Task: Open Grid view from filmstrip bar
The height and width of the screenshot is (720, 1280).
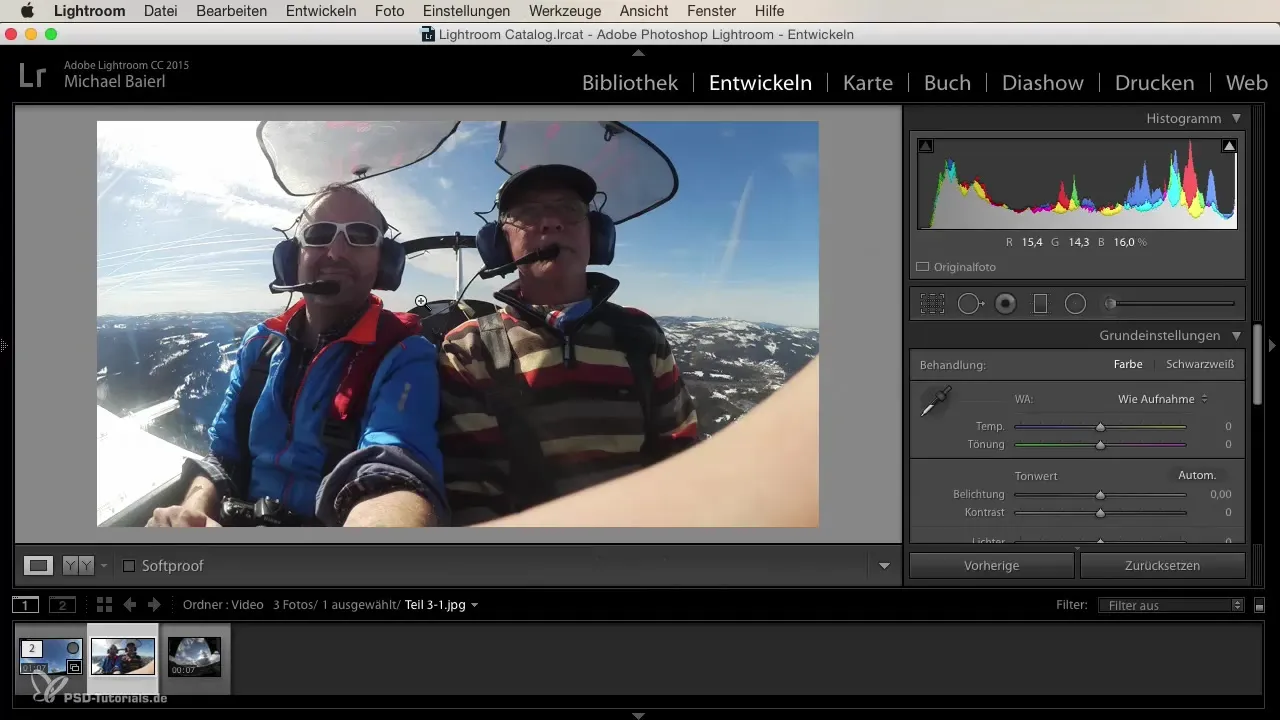Action: coord(104,605)
